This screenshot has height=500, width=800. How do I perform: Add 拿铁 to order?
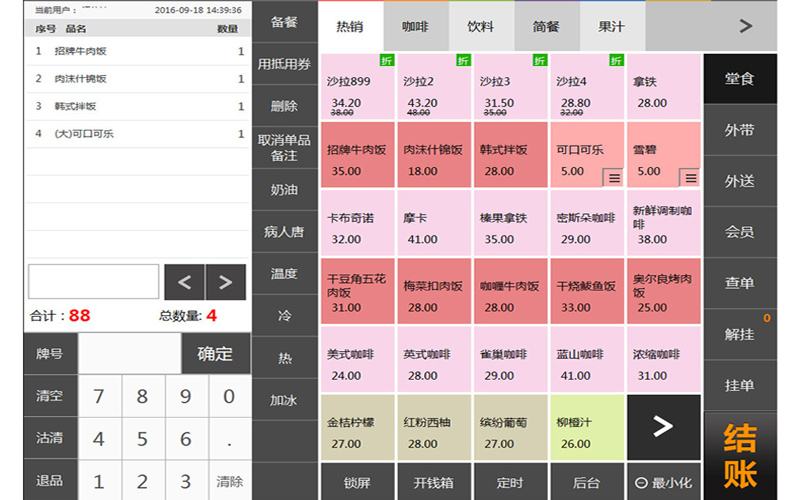click(663, 86)
